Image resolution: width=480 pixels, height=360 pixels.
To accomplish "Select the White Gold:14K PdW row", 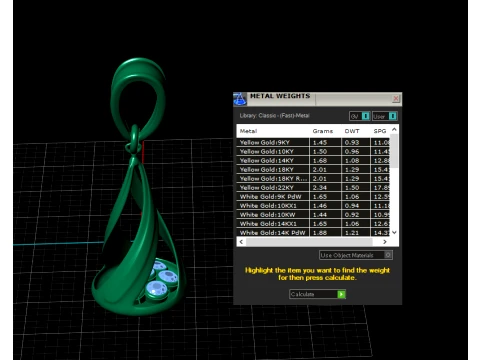I will (313, 233).
